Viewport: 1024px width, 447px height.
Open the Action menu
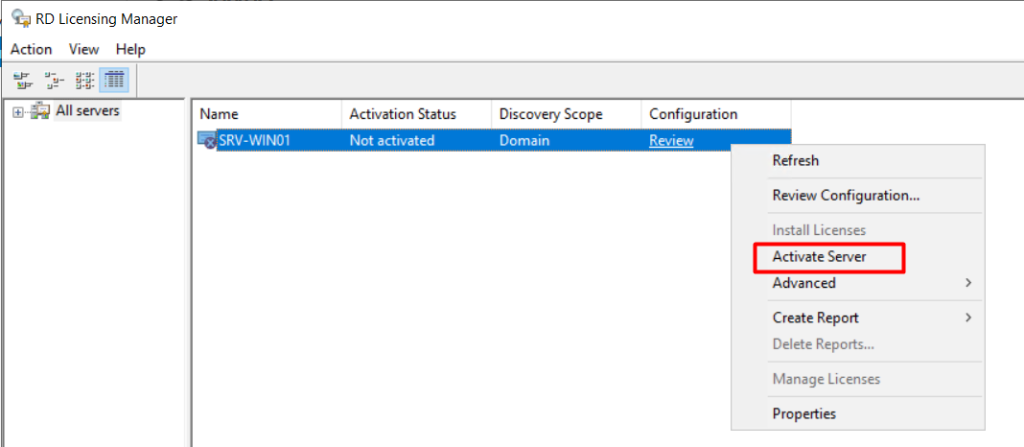pyautogui.click(x=31, y=49)
